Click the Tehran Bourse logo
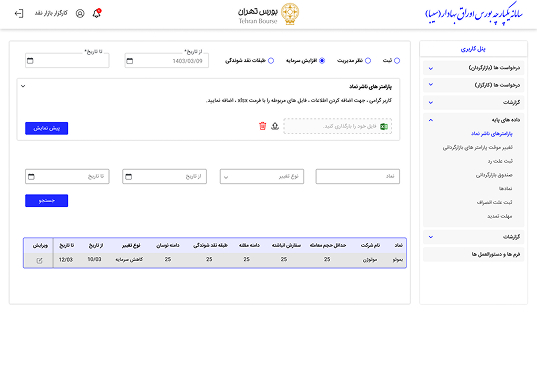Image resolution: width=537 pixels, height=366 pixels. (x=268, y=14)
